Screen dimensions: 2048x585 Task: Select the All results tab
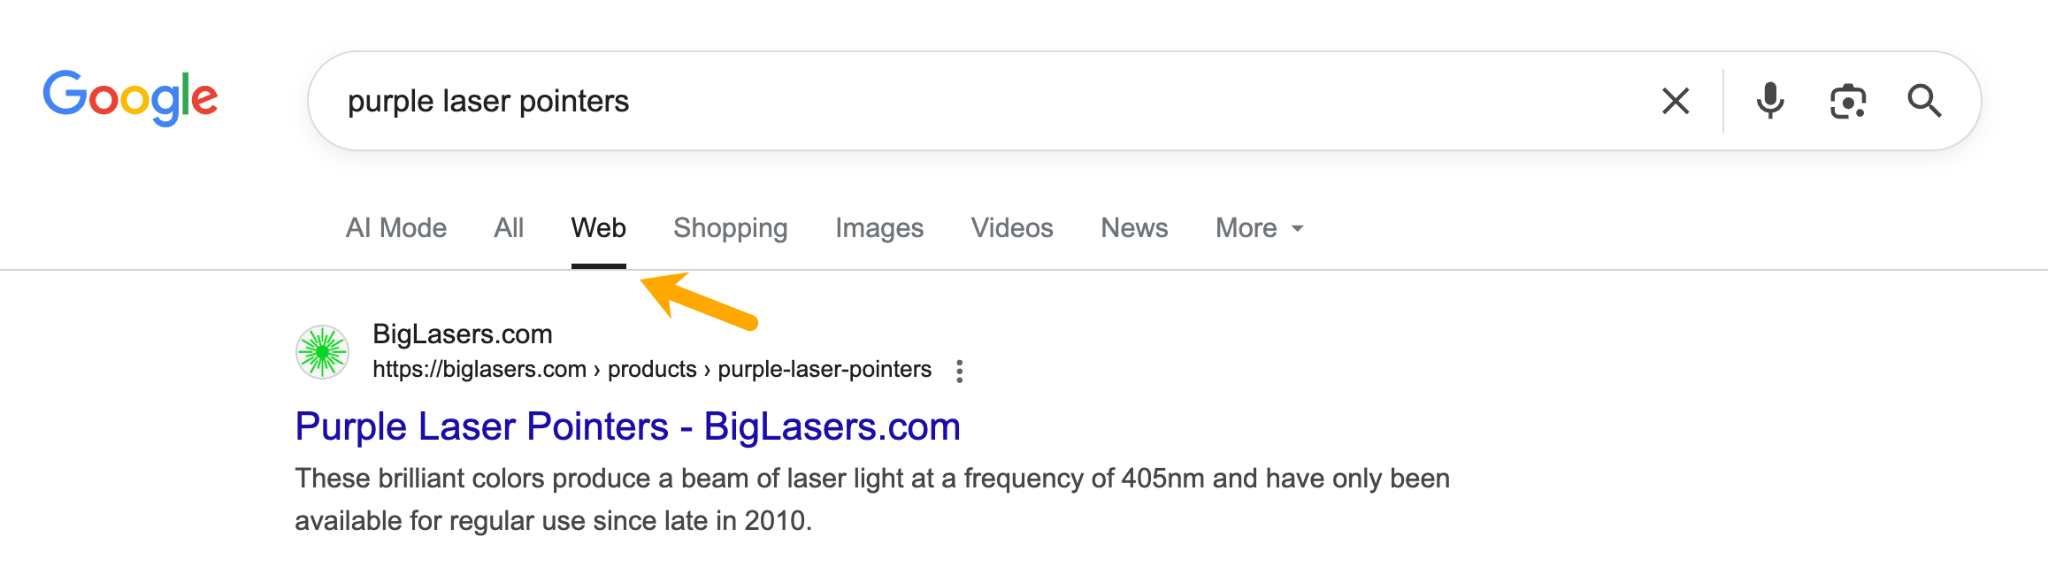508,228
